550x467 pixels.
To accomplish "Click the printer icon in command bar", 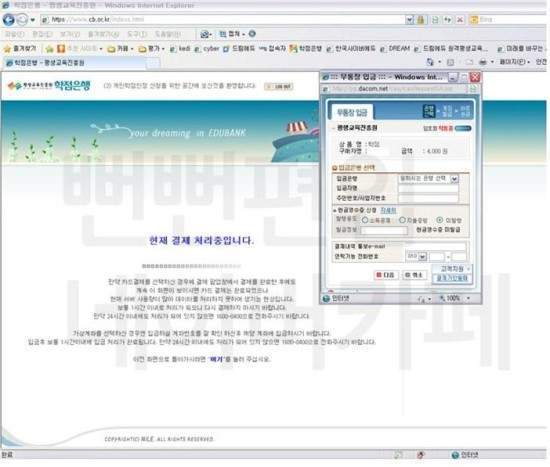I will [483, 62].
